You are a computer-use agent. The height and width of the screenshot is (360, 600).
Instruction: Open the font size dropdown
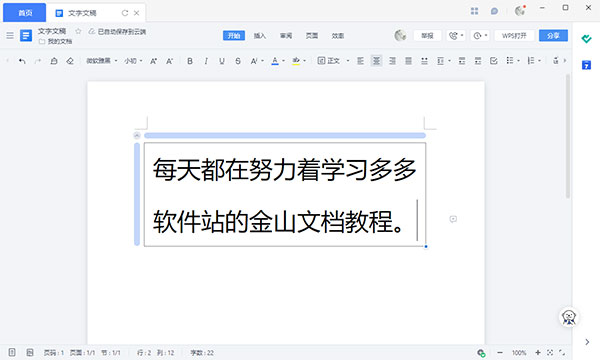[x=133, y=61]
